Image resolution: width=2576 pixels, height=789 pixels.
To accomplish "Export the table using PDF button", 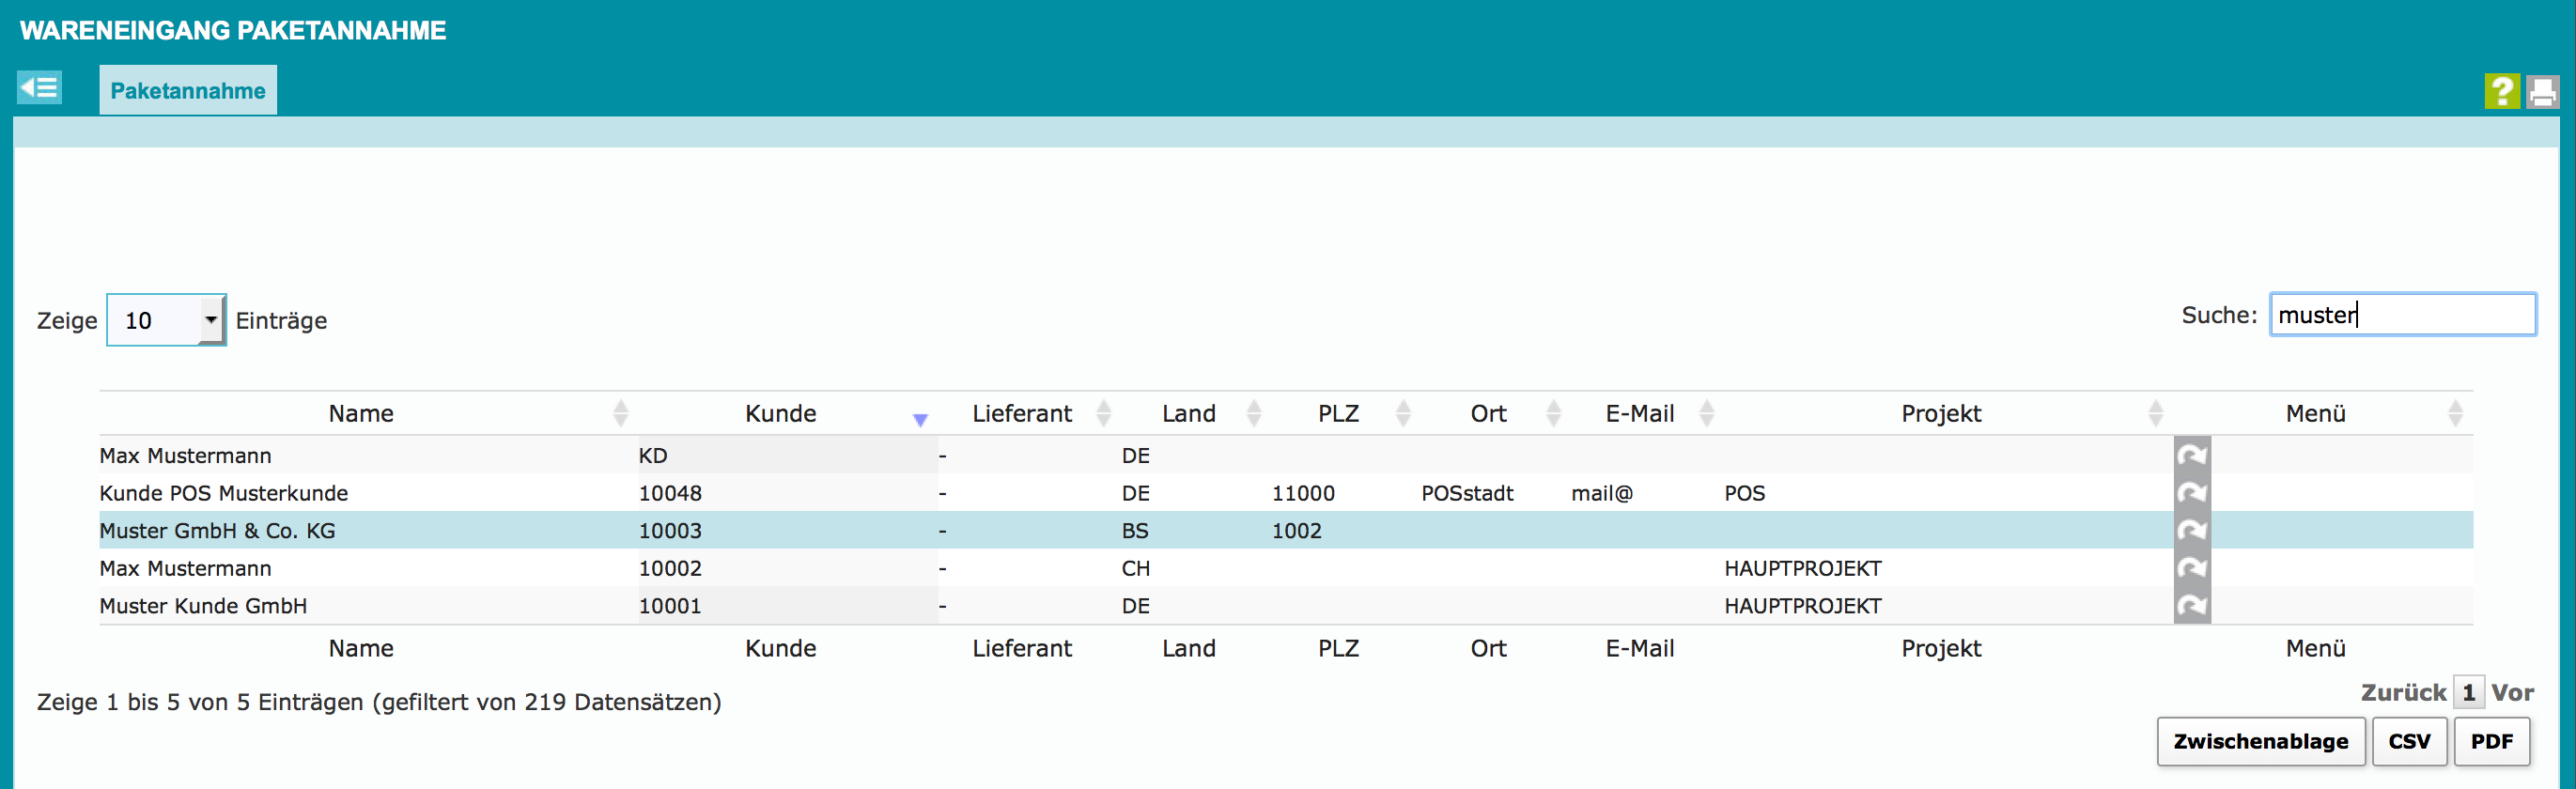I will pos(2491,741).
